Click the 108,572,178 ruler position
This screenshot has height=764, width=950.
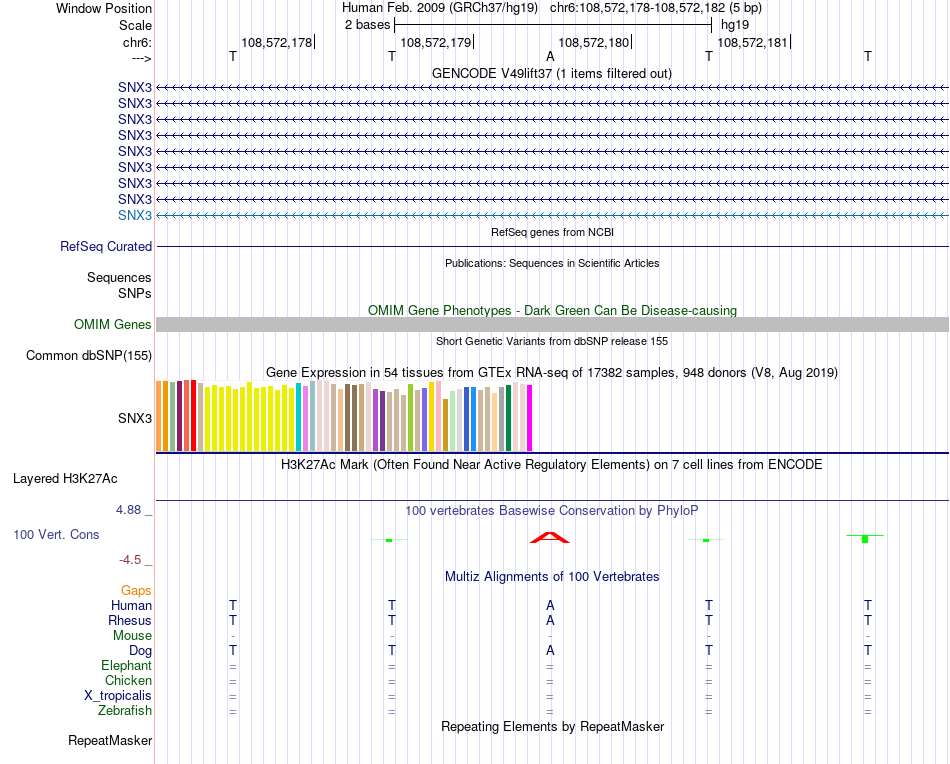(276, 42)
